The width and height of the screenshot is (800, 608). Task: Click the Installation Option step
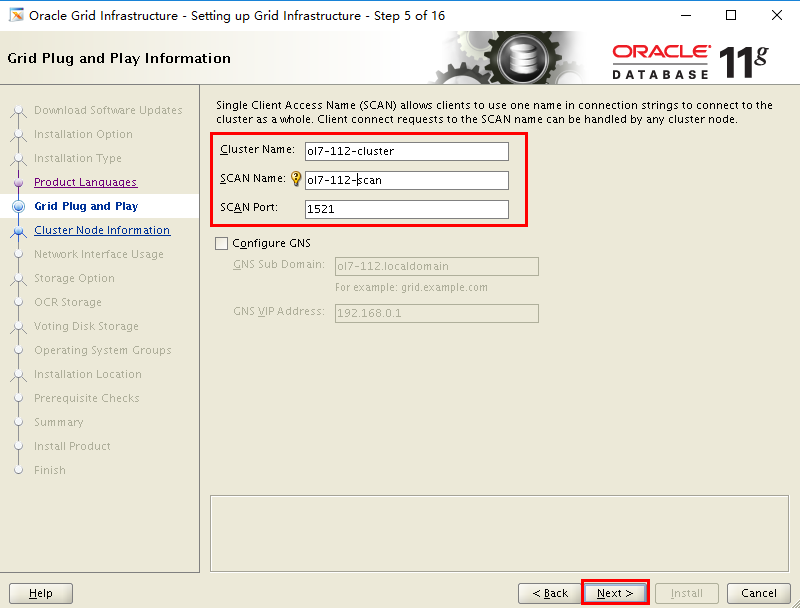coord(83,134)
